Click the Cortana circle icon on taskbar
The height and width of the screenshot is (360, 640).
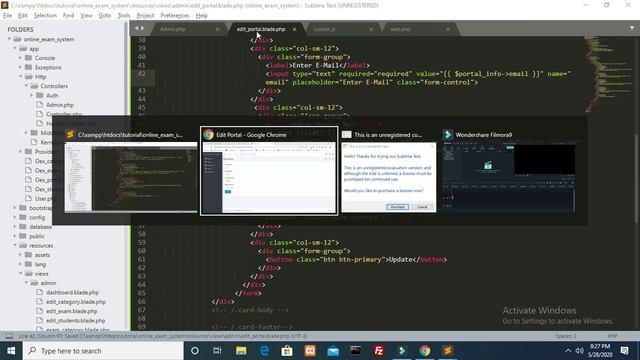(195, 351)
